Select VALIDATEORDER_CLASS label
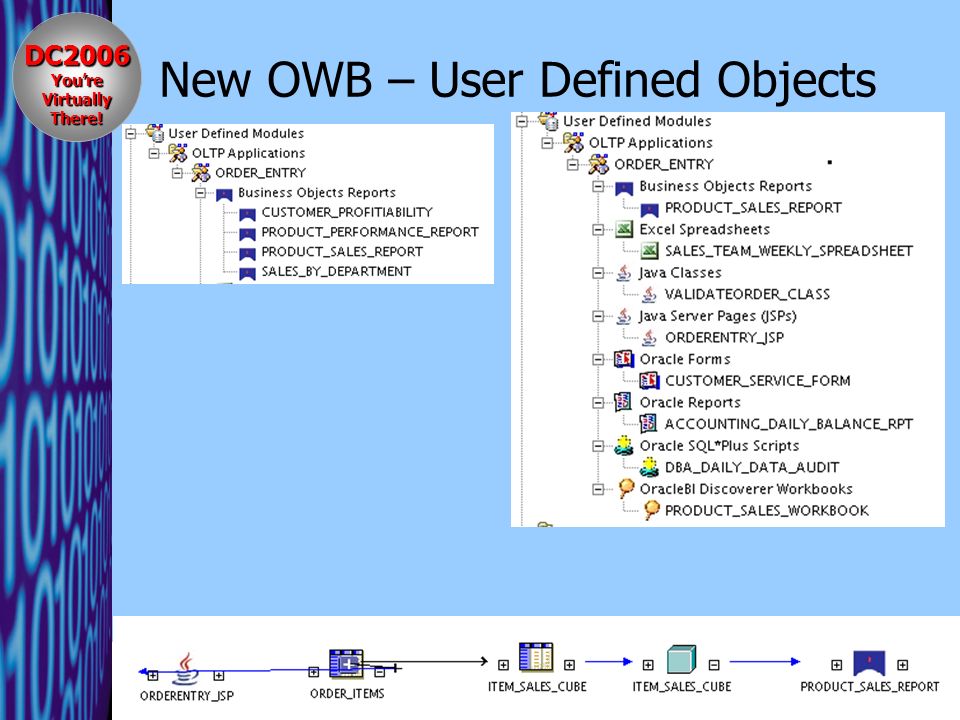The height and width of the screenshot is (720, 960). pyautogui.click(x=748, y=294)
